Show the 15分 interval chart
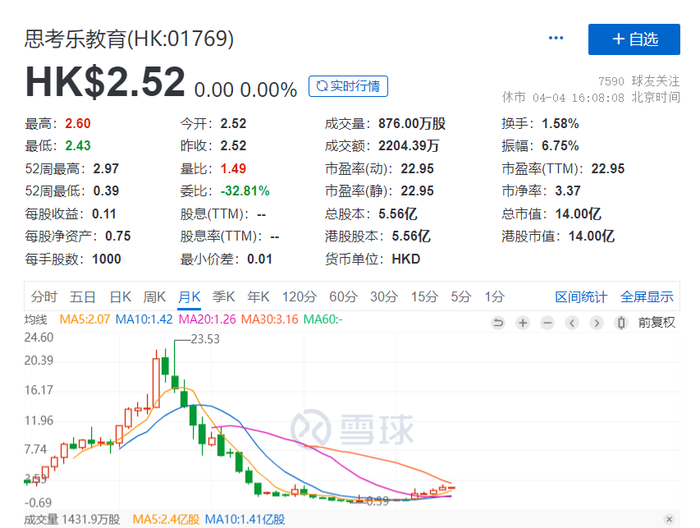700x528 pixels. coord(424,296)
